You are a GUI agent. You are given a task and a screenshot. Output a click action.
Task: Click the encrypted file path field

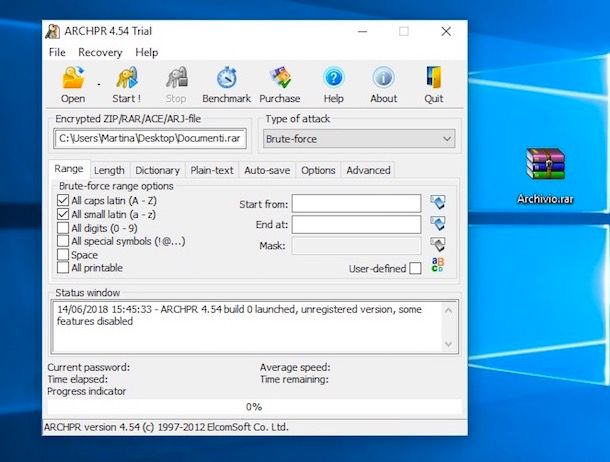pyautogui.click(x=150, y=138)
